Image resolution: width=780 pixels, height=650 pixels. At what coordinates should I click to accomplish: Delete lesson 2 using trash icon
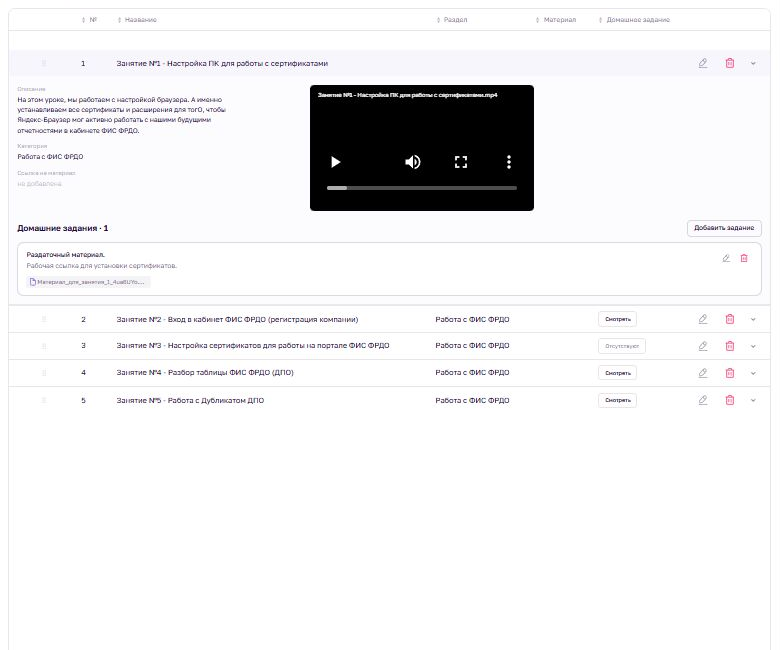(729, 319)
